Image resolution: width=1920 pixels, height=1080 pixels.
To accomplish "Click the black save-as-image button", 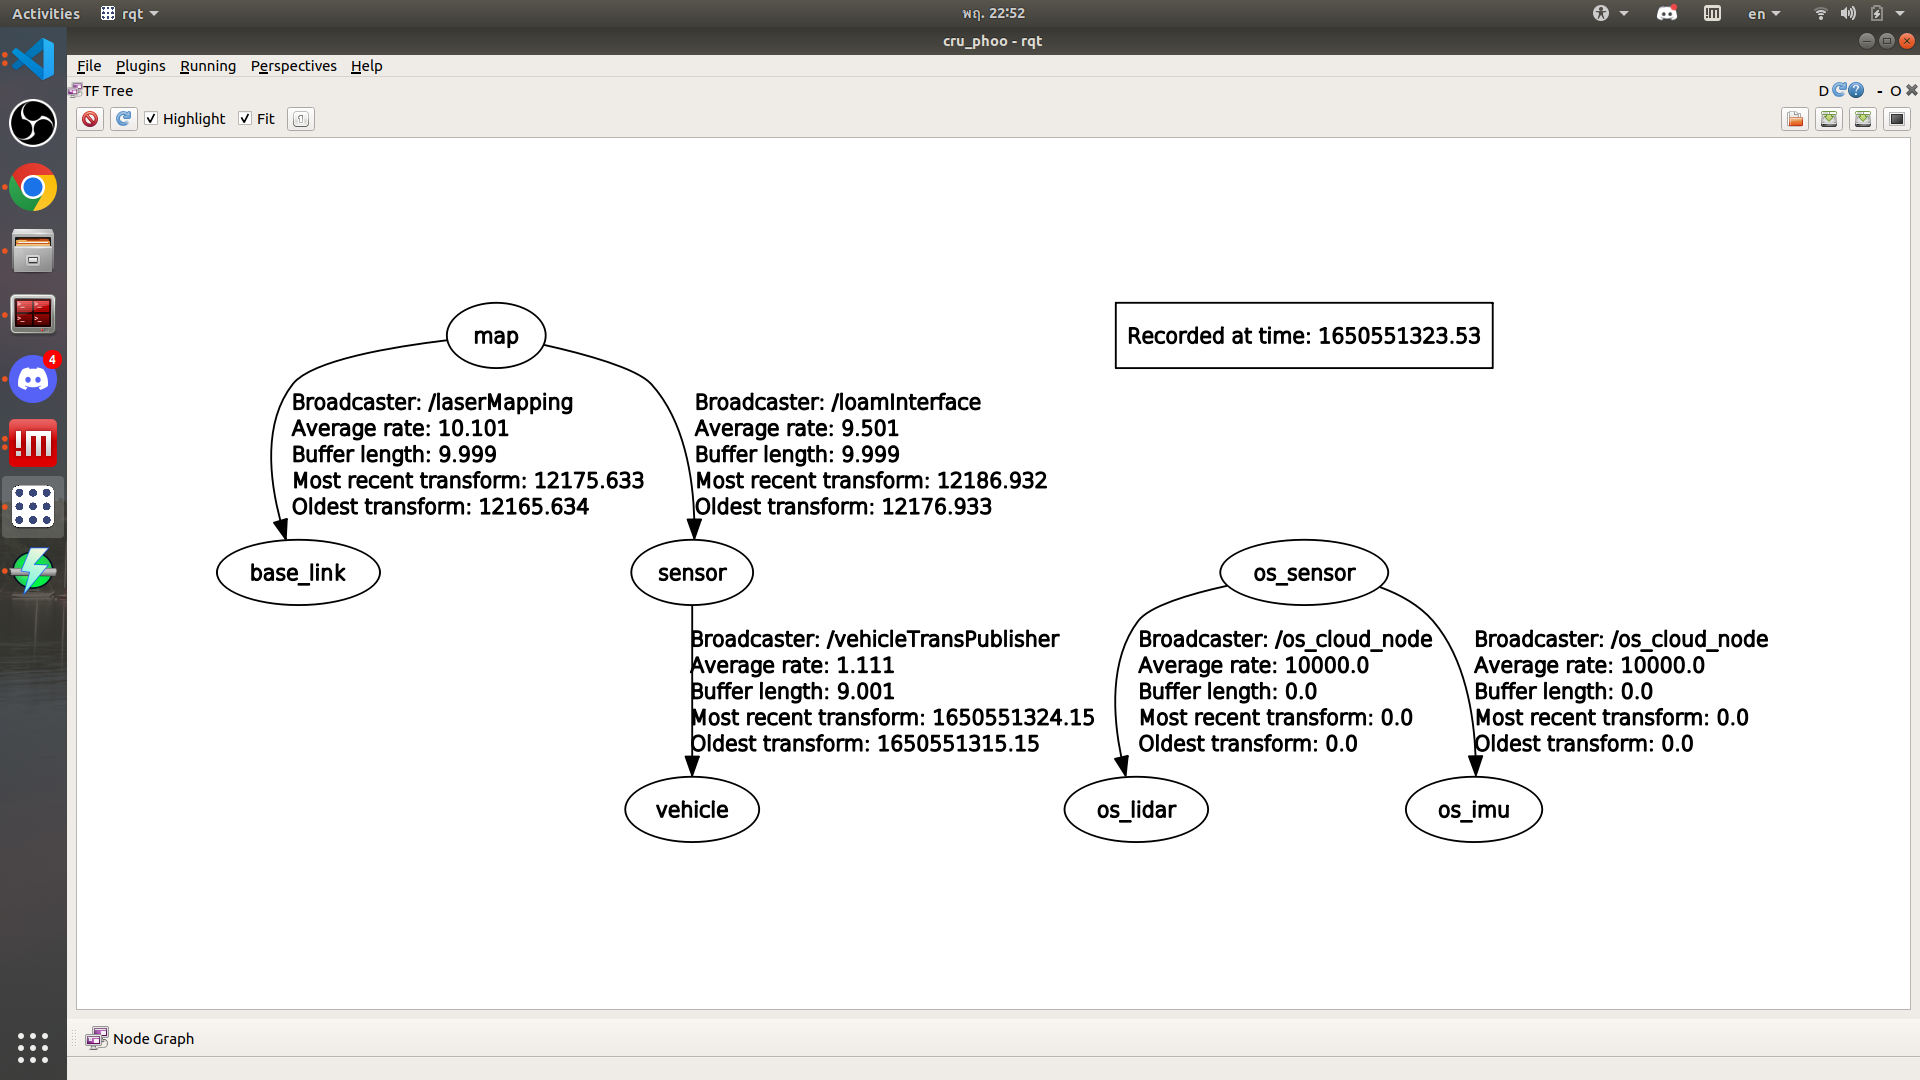I will (1896, 119).
